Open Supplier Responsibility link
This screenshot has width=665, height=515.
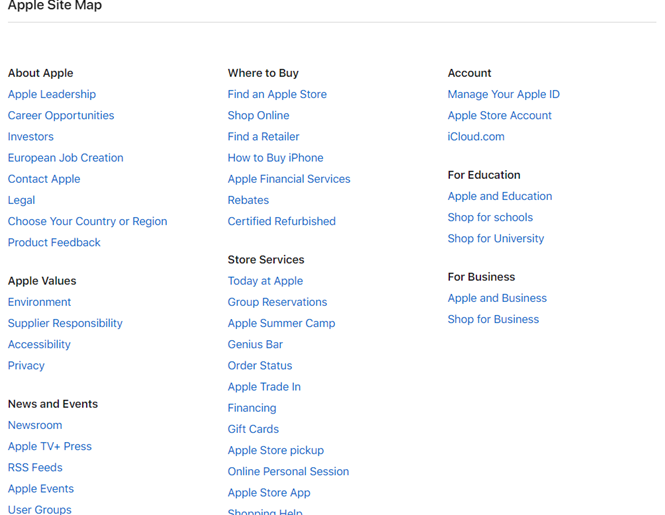[65, 323]
